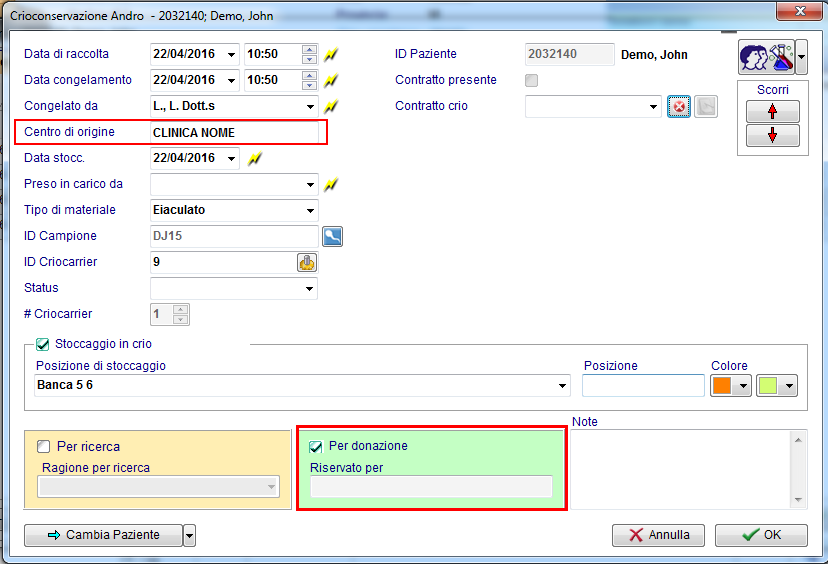Click lightning icon next to Data congelamento
828x564 pixels.
331,80
